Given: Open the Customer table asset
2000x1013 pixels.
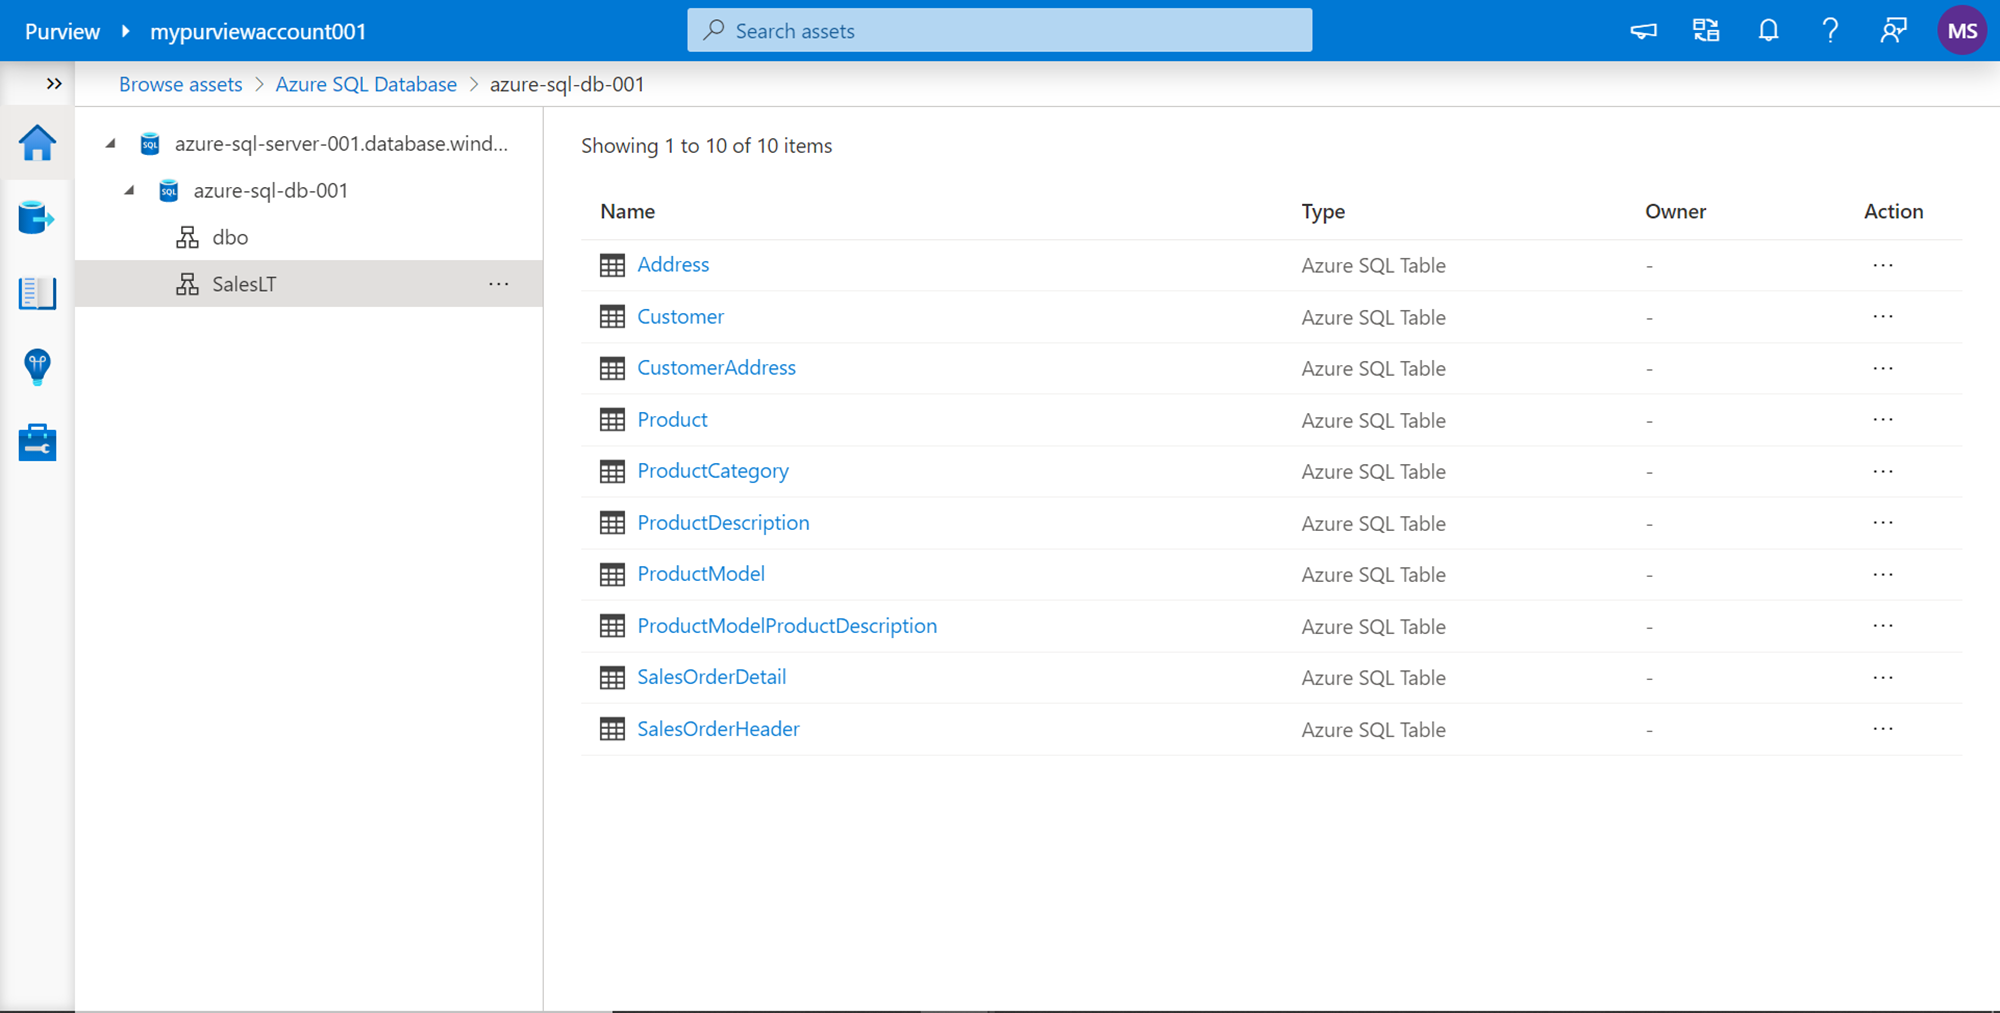Looking at the screenshot, I should pos(680,317).
